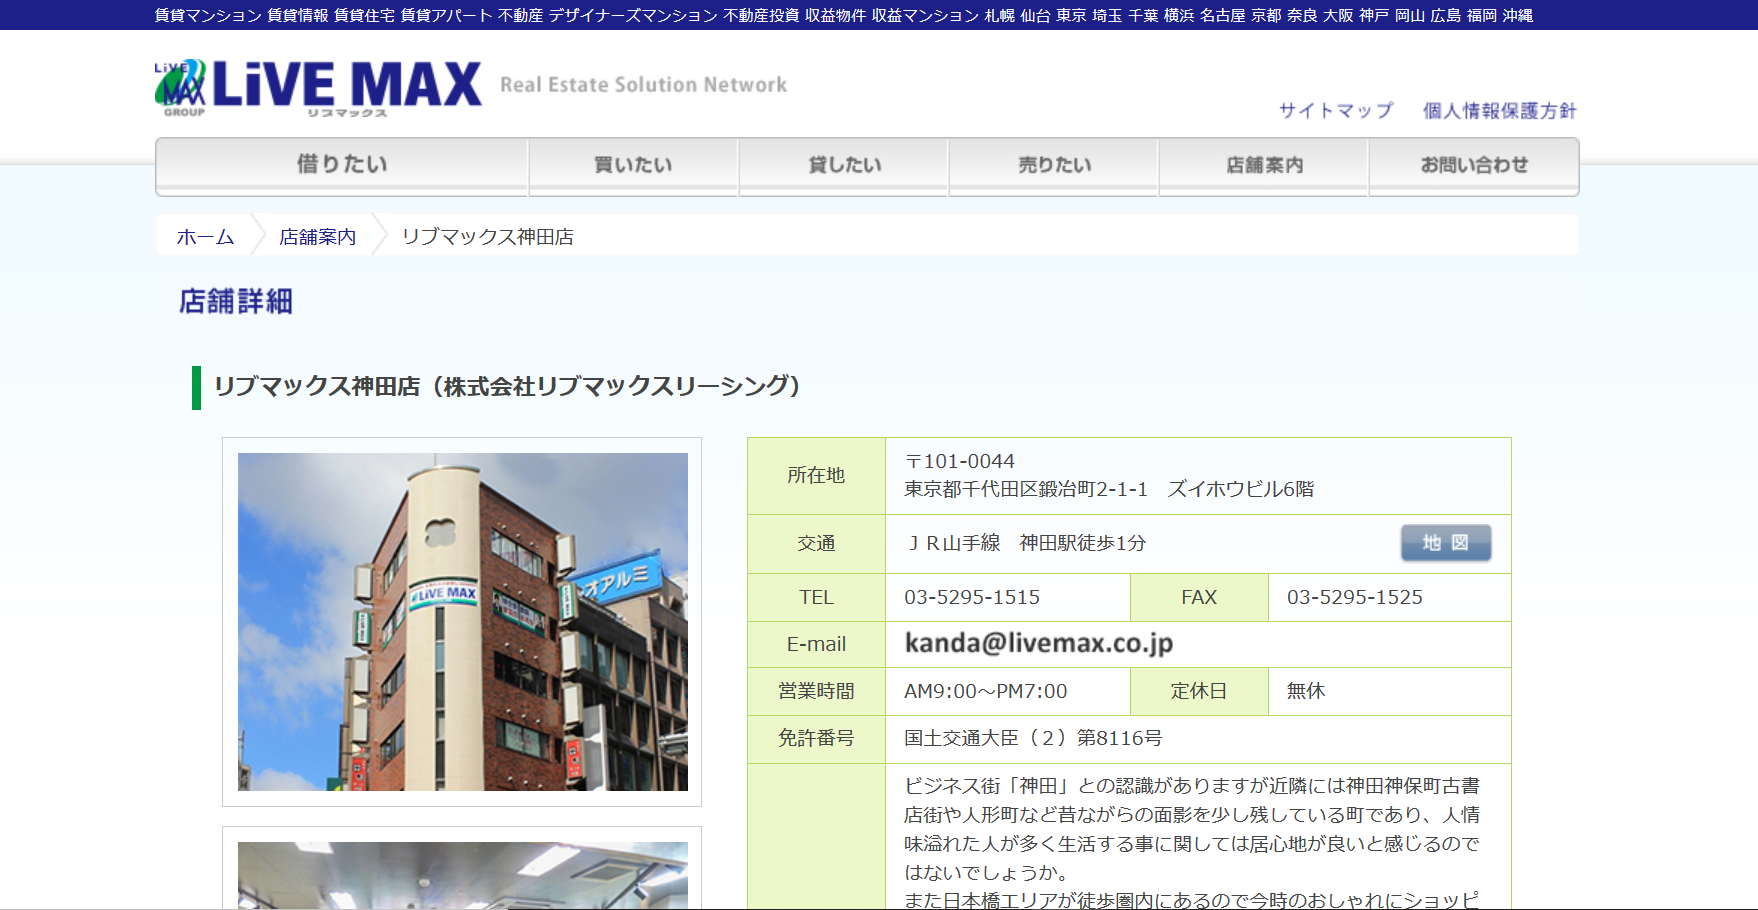Click the LiVE MAX logo
The image size is (1758, 910).
point(318,86)
